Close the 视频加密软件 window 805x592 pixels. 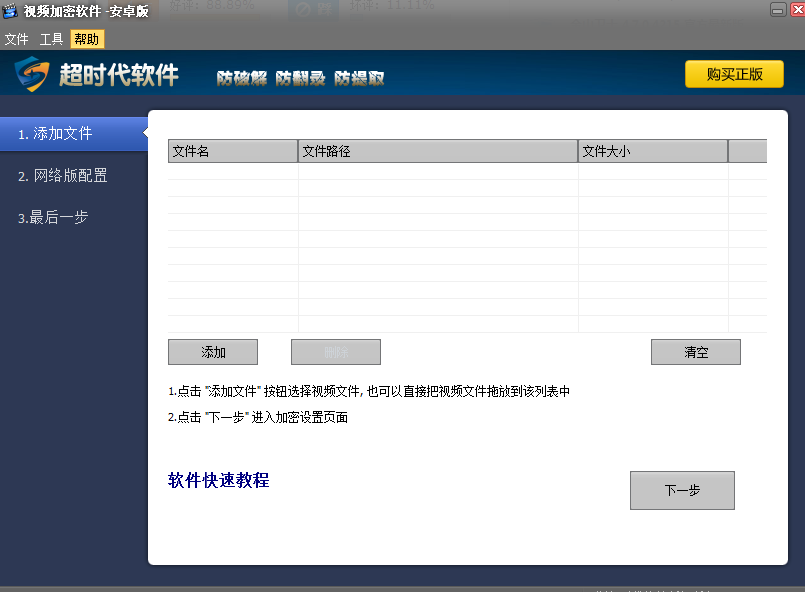797,10
